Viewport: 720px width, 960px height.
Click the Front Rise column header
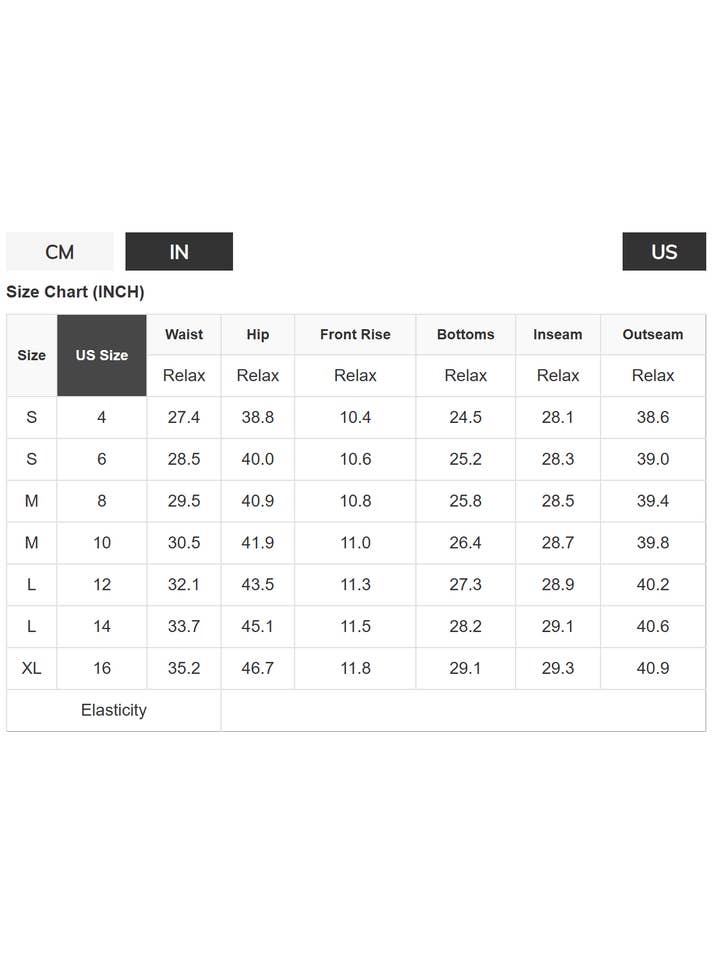(x=355, y=335)
